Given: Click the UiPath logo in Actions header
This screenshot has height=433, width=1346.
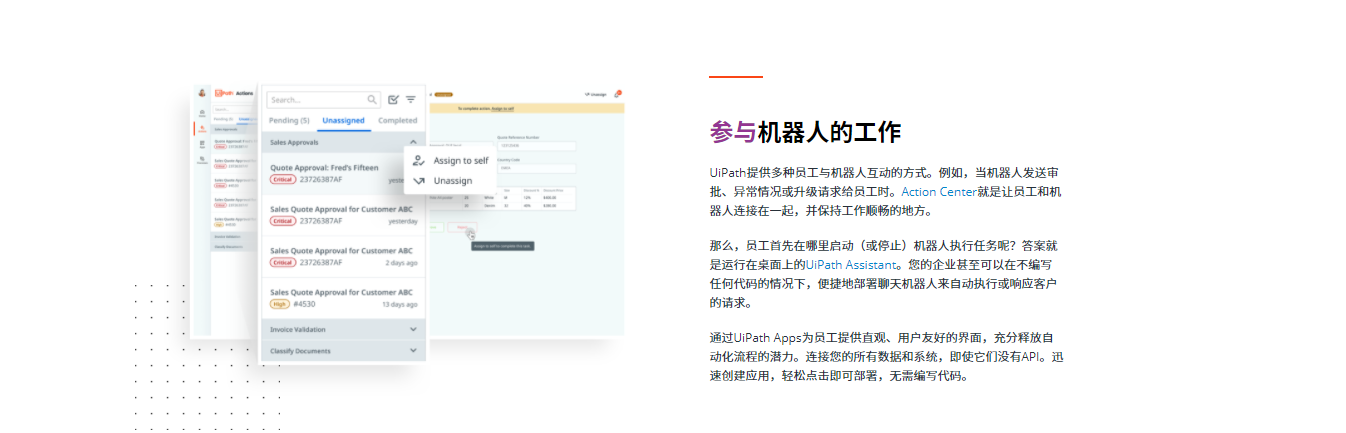Looking at the screenshot, I should (x=224, y=92).
